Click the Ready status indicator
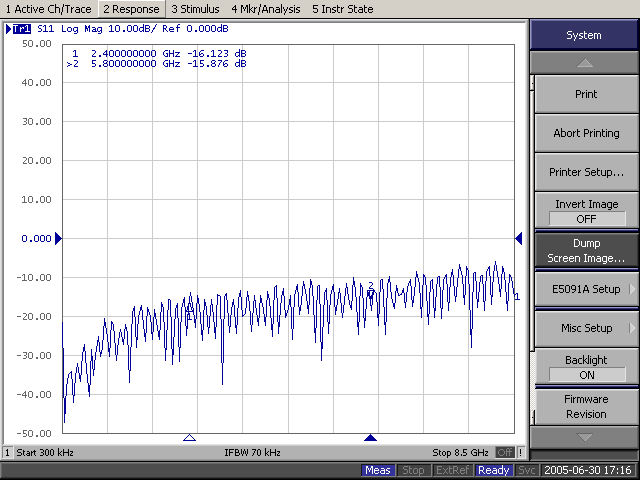The image size is (640, 480). click(493, 470)
